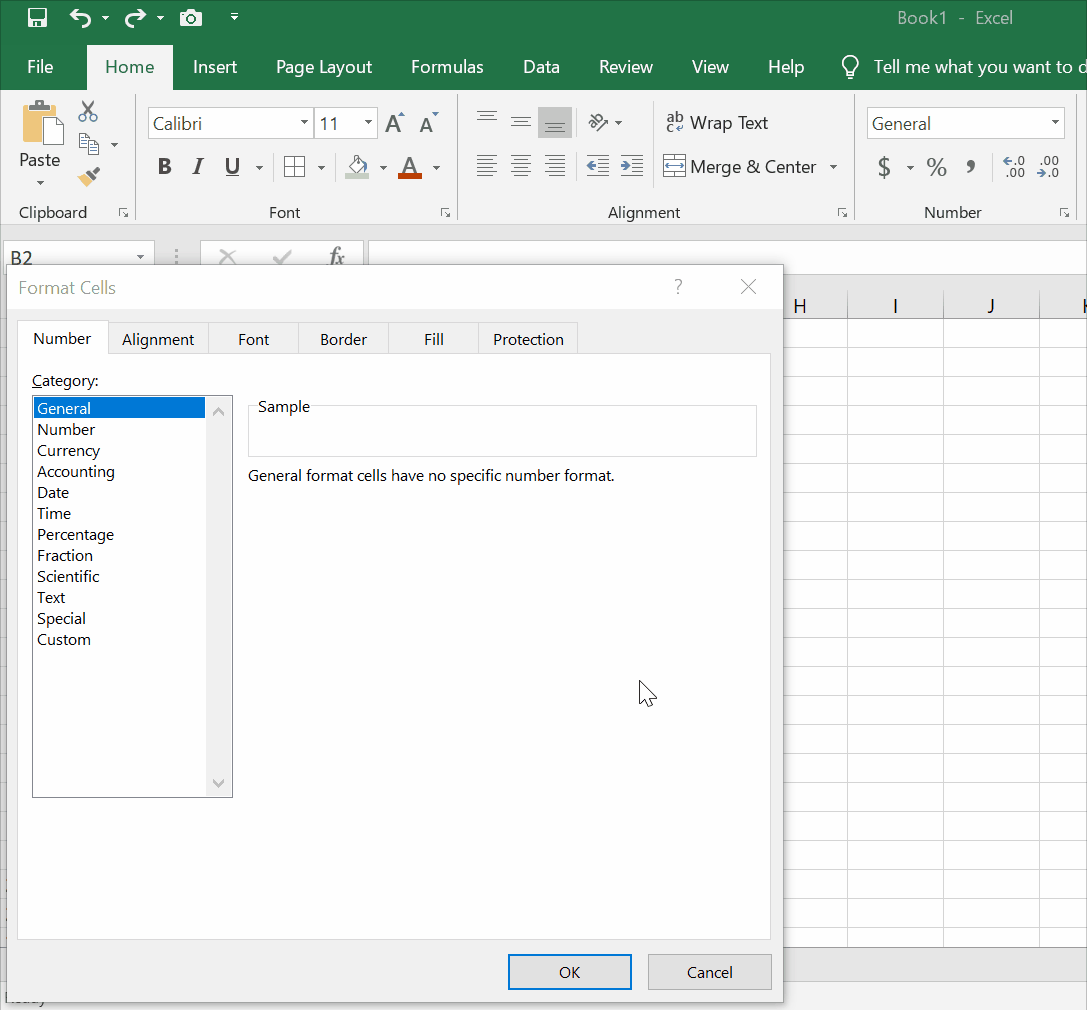Click OK in Format Cells dialog
1087x1010 pixels.
pyautogui.click(x=570, y=972)
